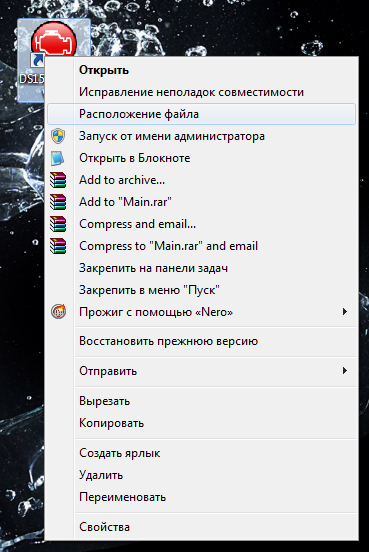Choose Создать ярлык
The width and height of the screenshot is (369, 552).
pos(201,453)
